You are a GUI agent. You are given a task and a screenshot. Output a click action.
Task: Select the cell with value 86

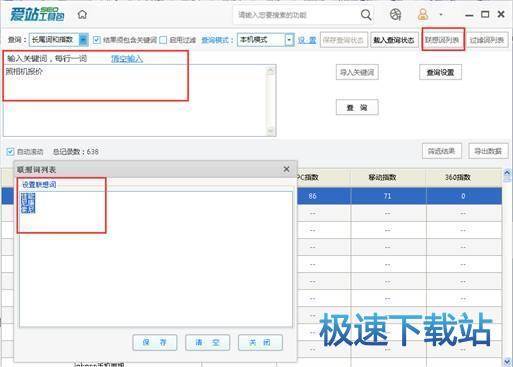(323, 196)
